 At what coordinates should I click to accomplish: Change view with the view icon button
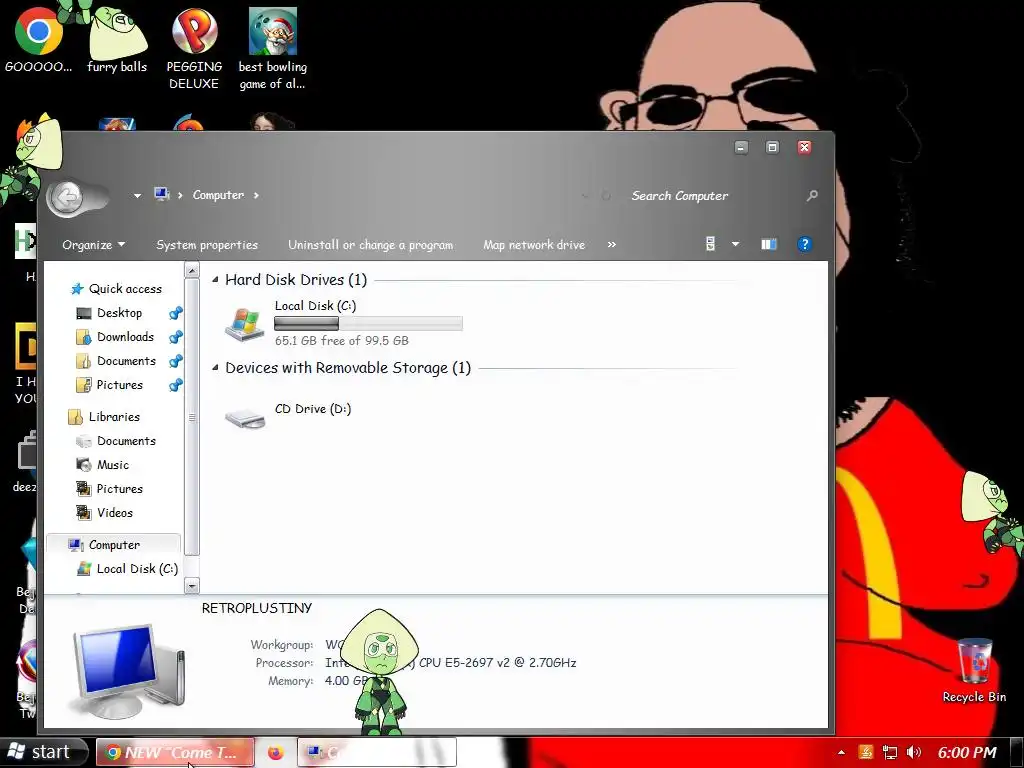pyautogui.click(x=711, y=244)
